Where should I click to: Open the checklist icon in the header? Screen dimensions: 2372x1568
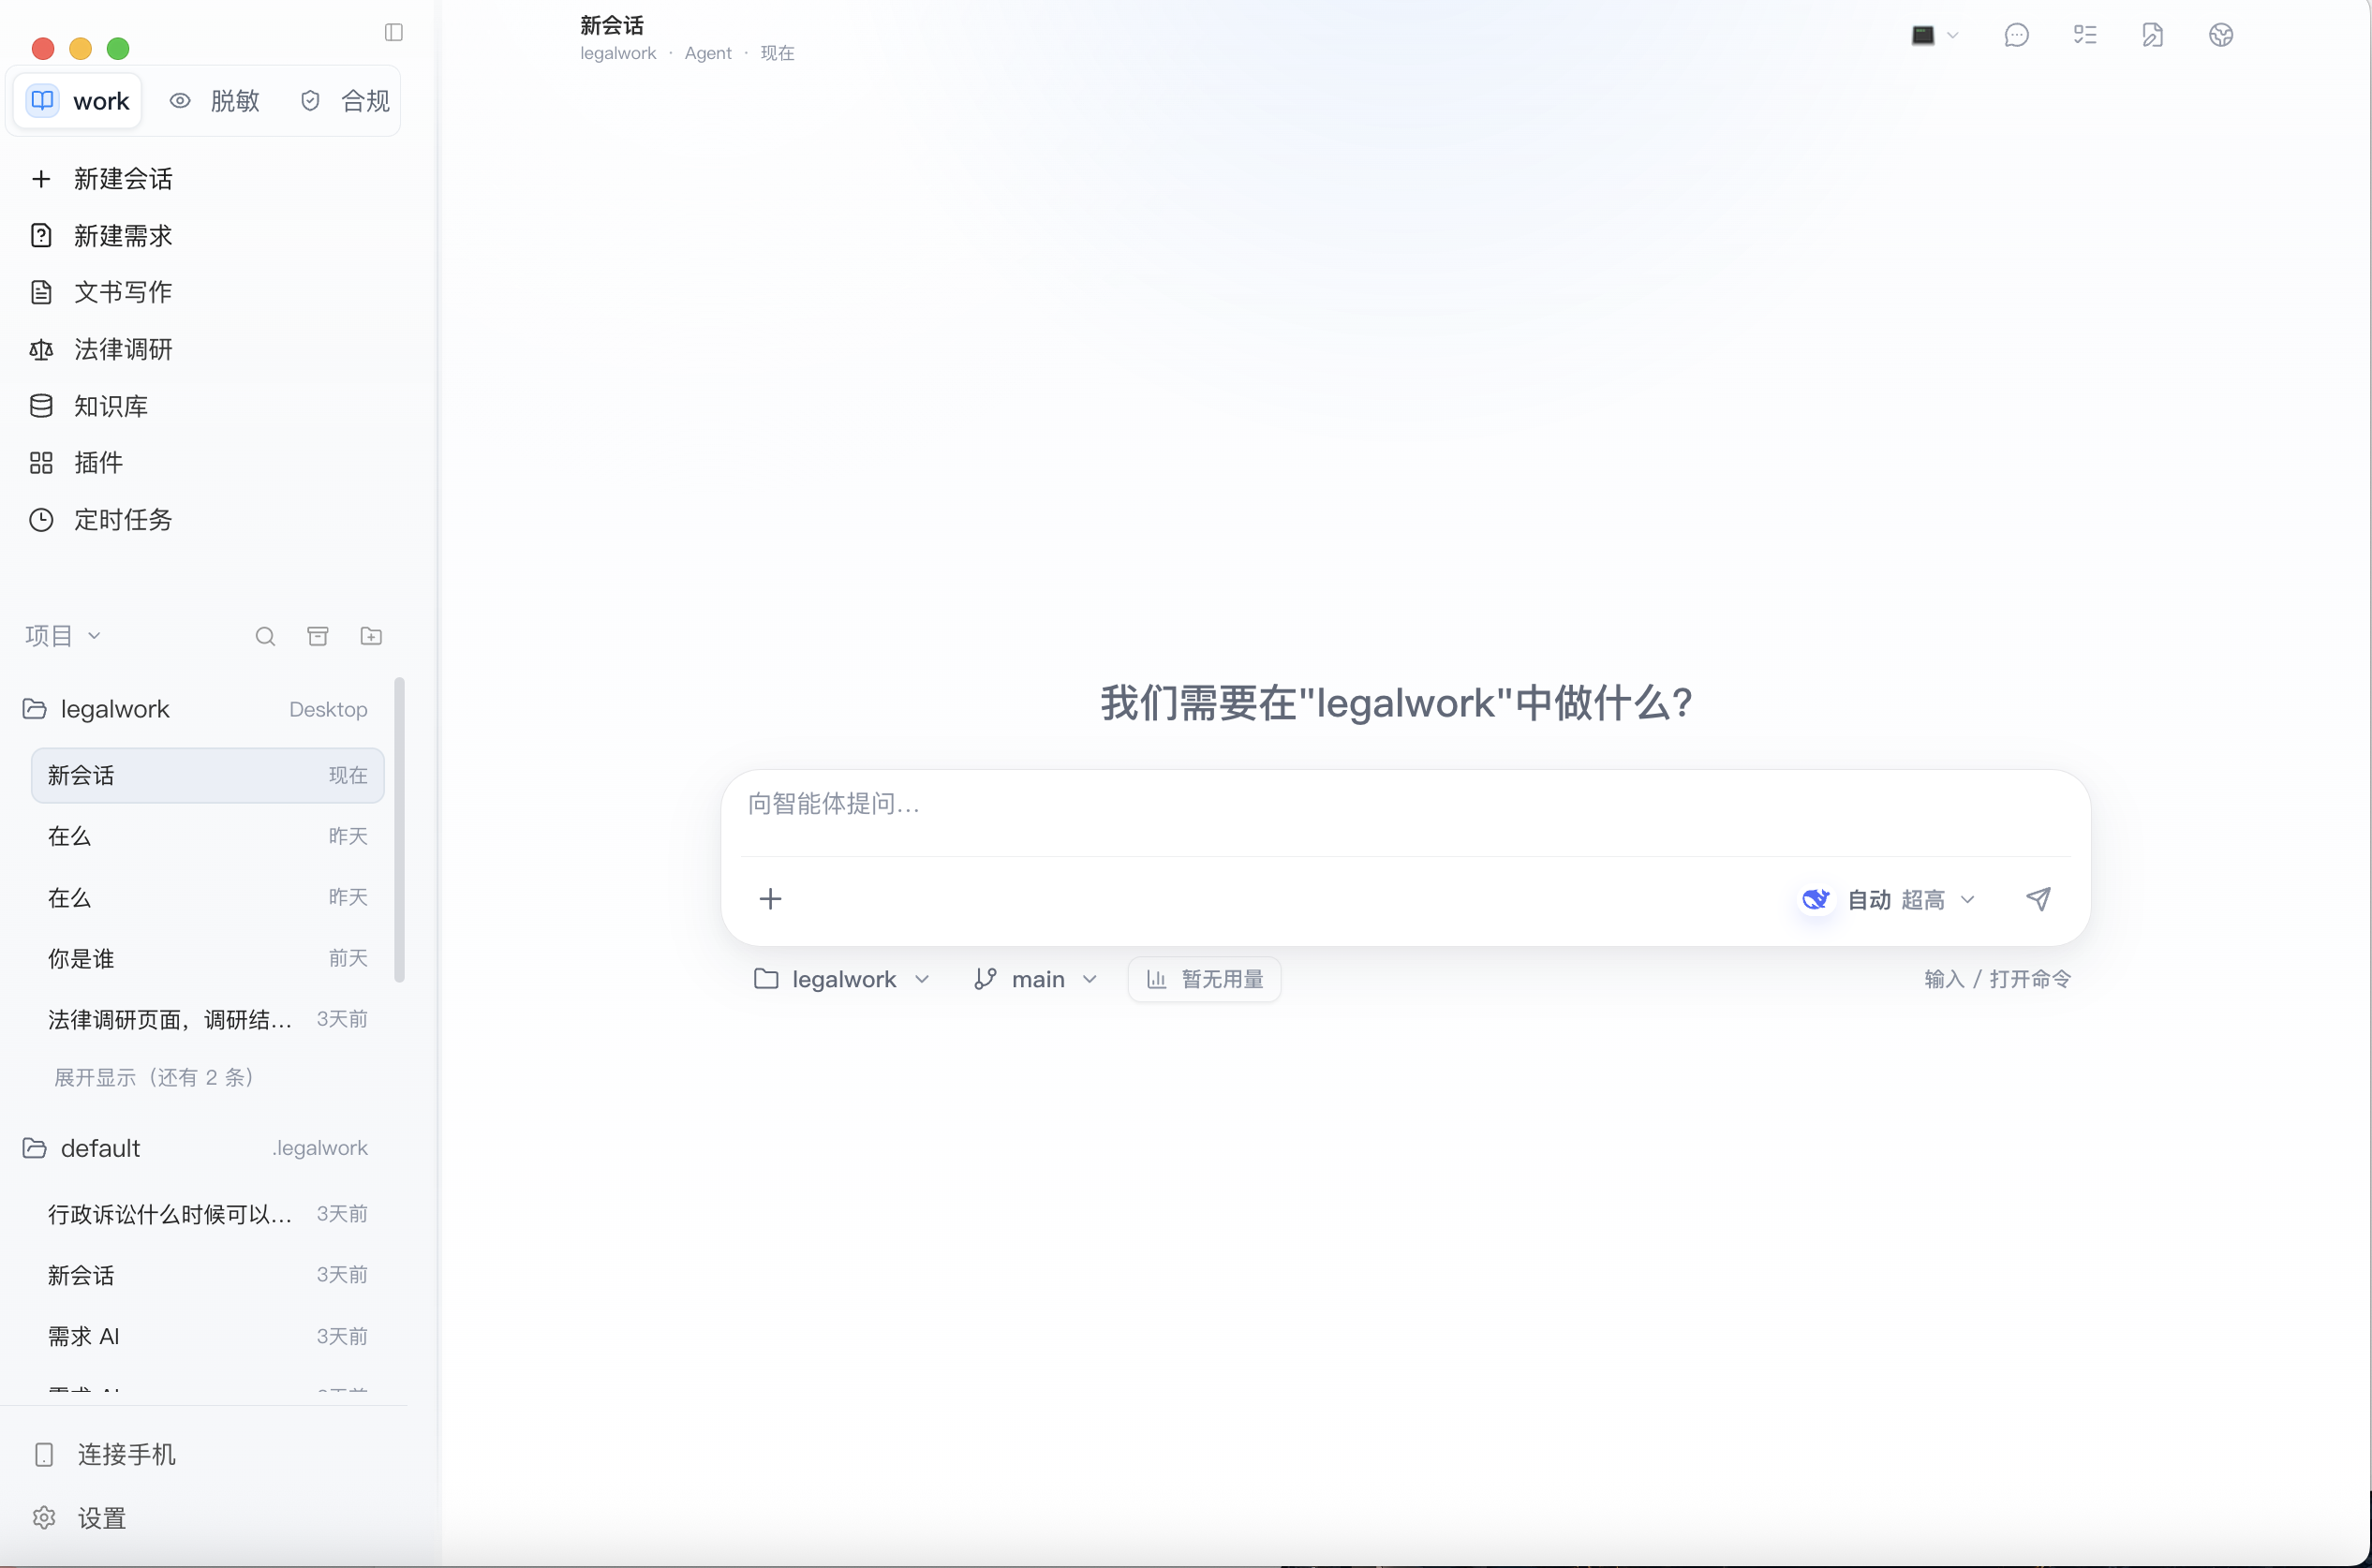tap(2085, 35)
